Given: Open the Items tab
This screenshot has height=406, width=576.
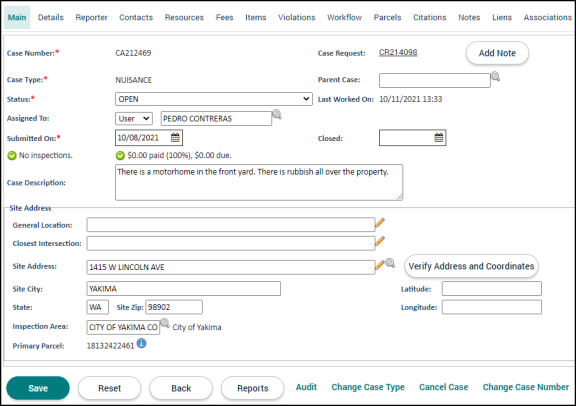Looking at the screenshot, I should pos(256,17).
